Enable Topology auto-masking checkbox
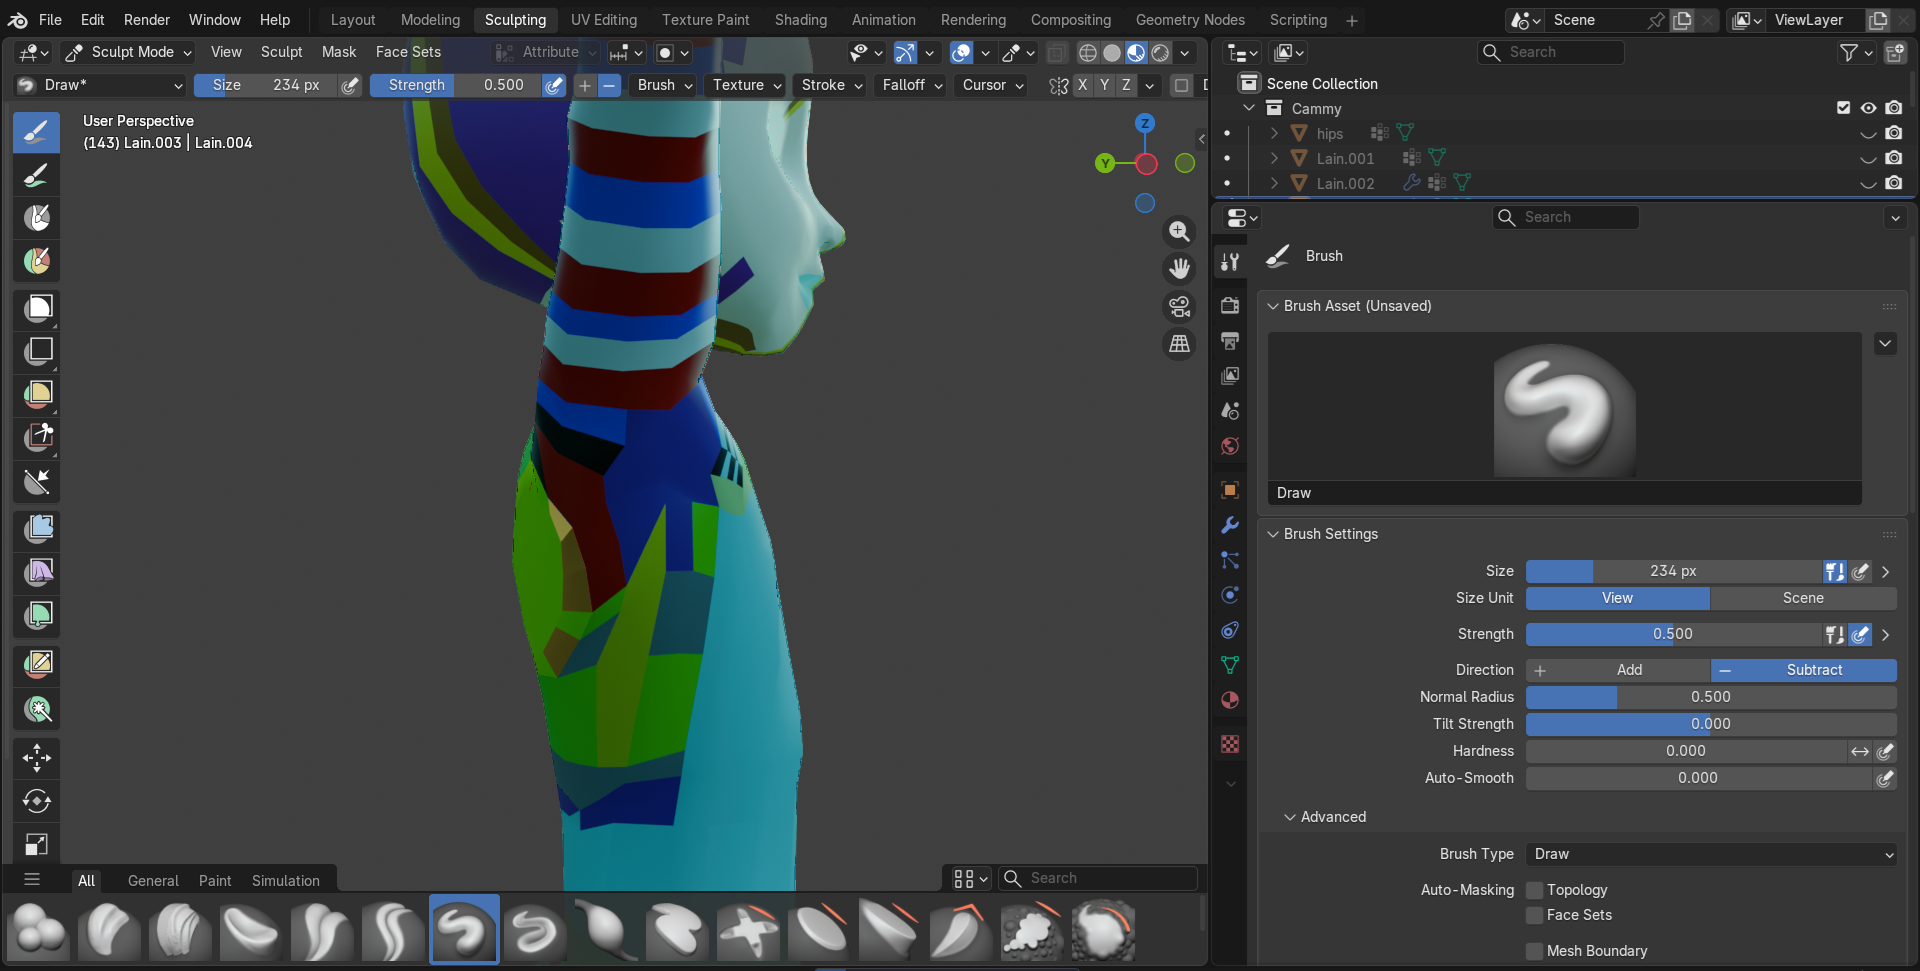This screenshot has width=1920, height=971. click(1535, 890)
